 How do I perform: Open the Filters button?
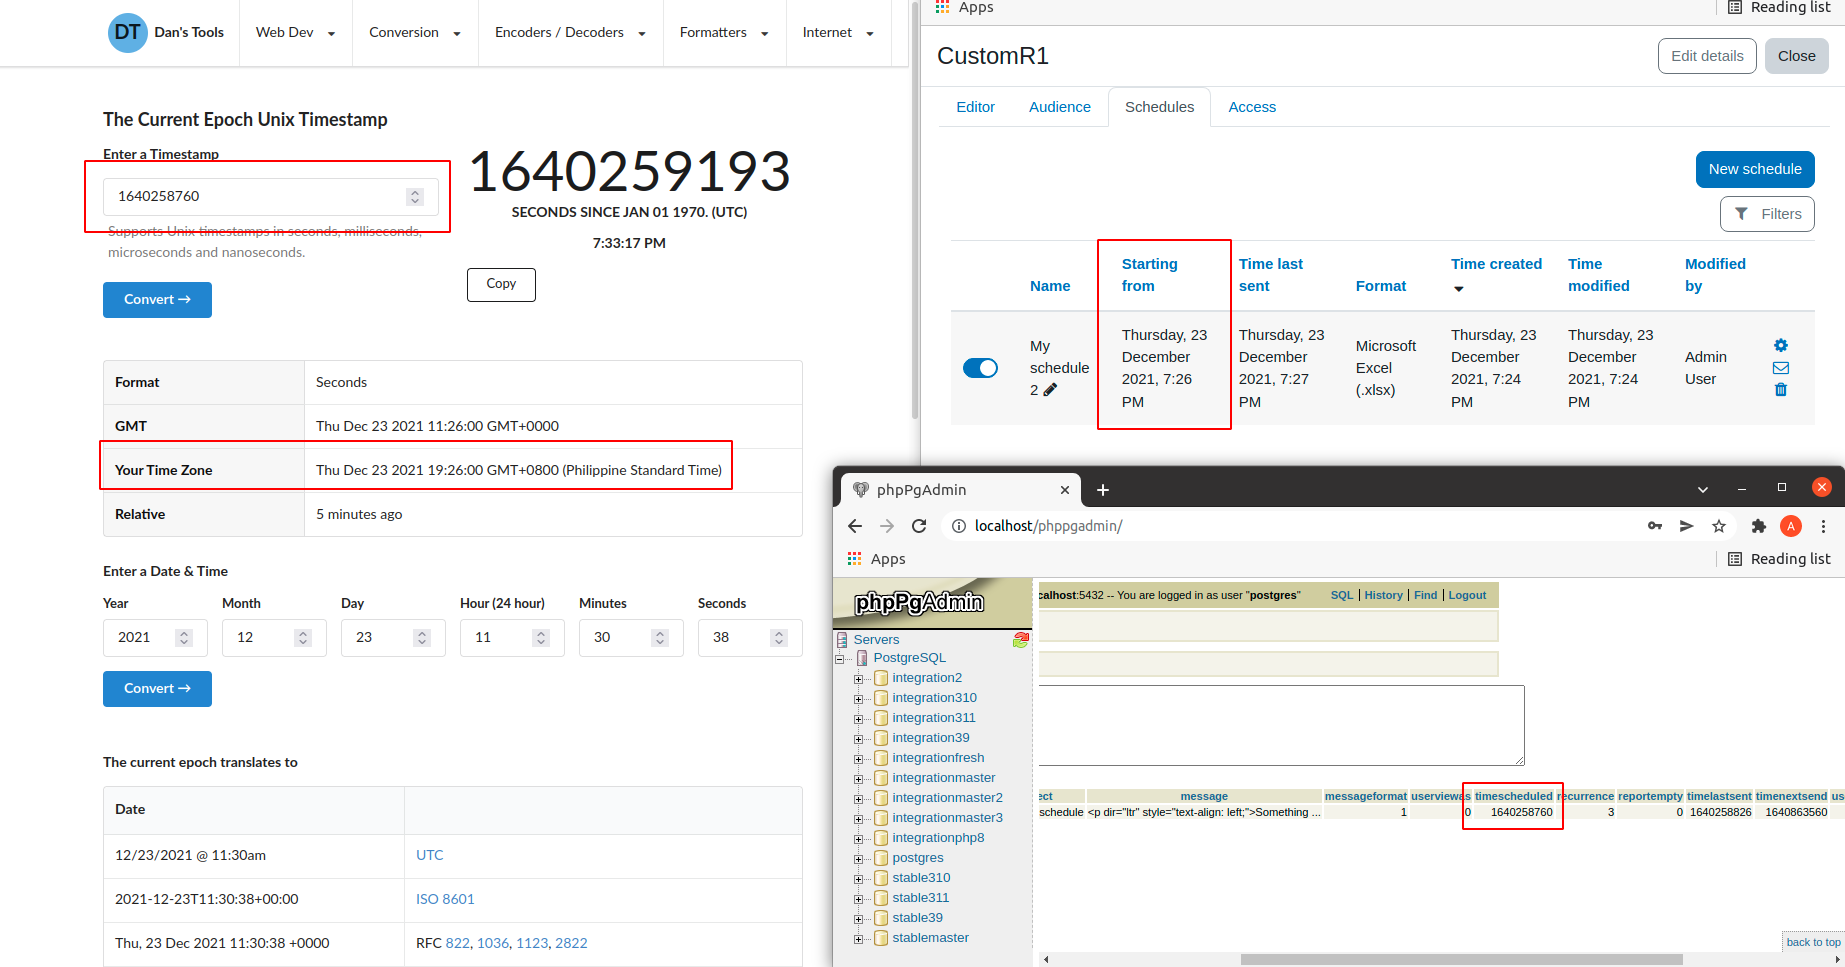coord(1767,214)
